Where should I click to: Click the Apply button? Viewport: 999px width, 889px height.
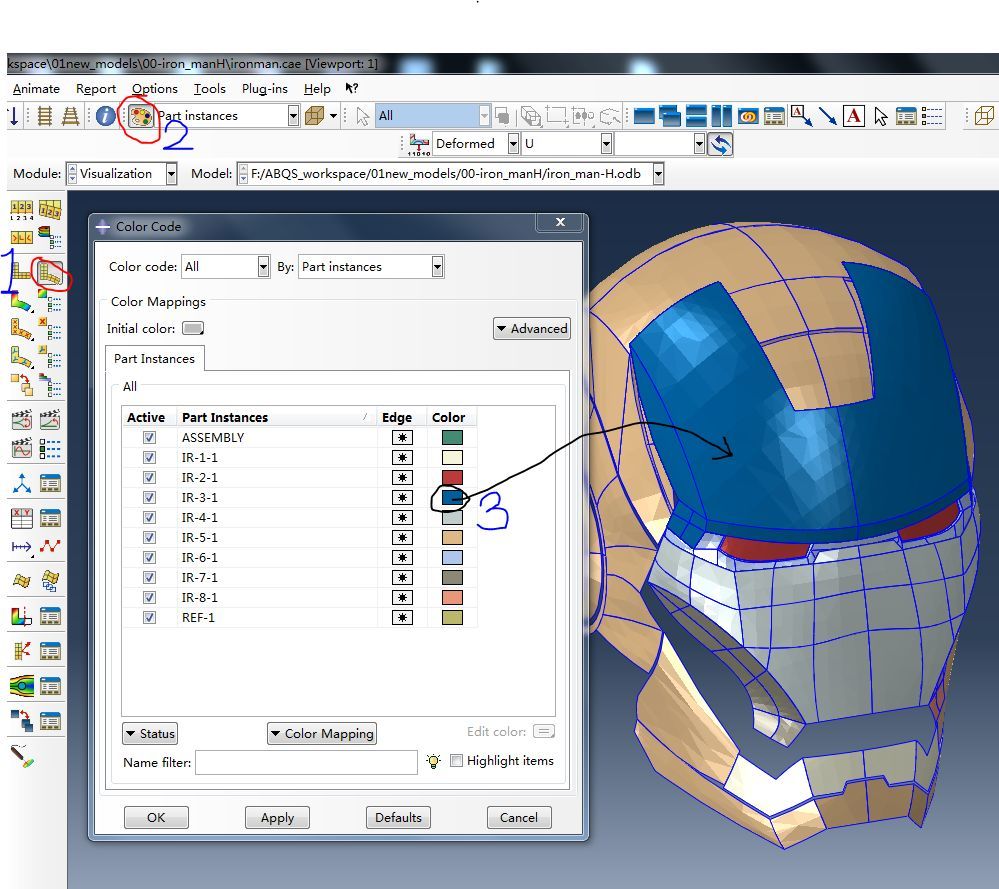tap(277, 817)
